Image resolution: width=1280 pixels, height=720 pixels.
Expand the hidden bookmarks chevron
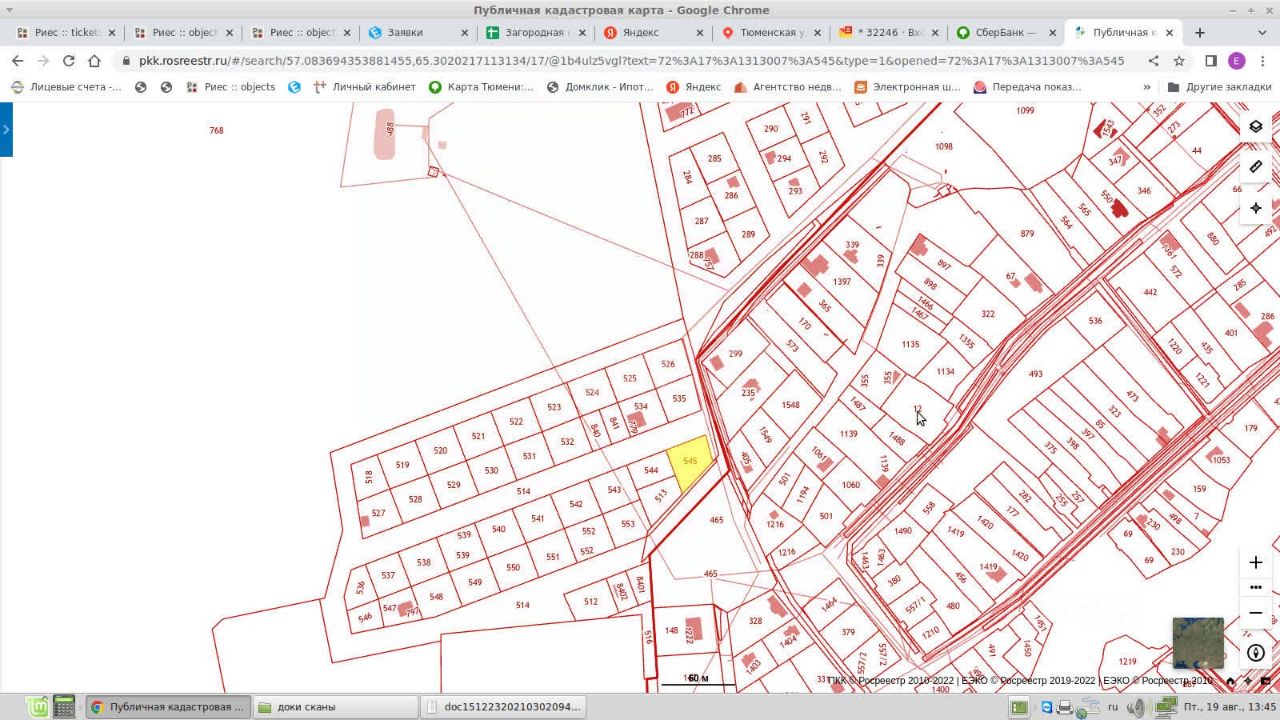1147,87
